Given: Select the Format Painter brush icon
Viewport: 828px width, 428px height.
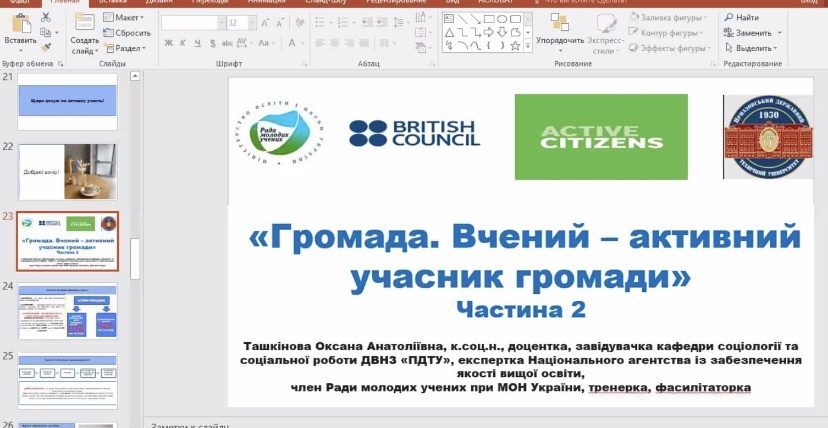Looking at the screenshot, I should 47,46.
